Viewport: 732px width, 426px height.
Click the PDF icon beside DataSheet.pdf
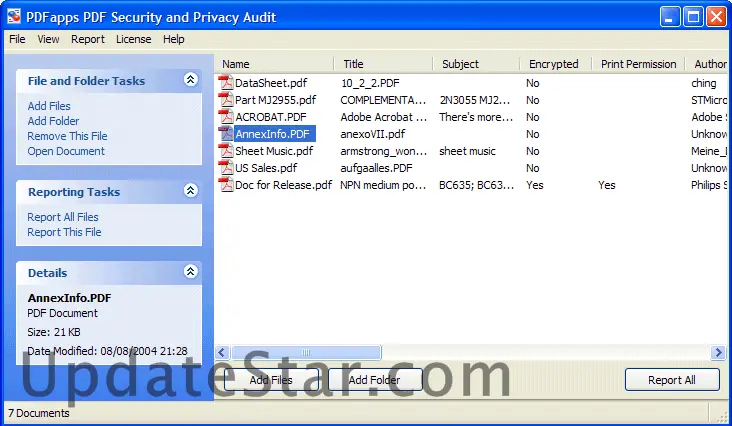click(x=226, y=83)
